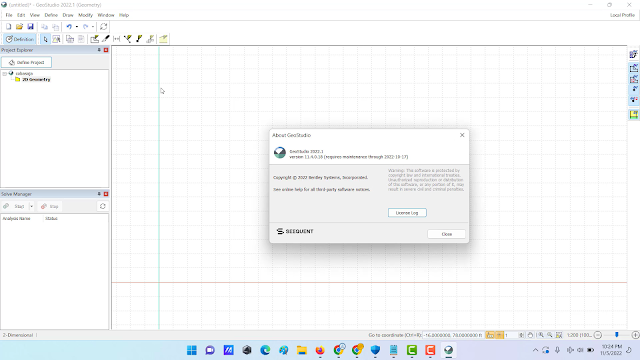
Task: Open the Define menu
Action: [x=51, y=15]
